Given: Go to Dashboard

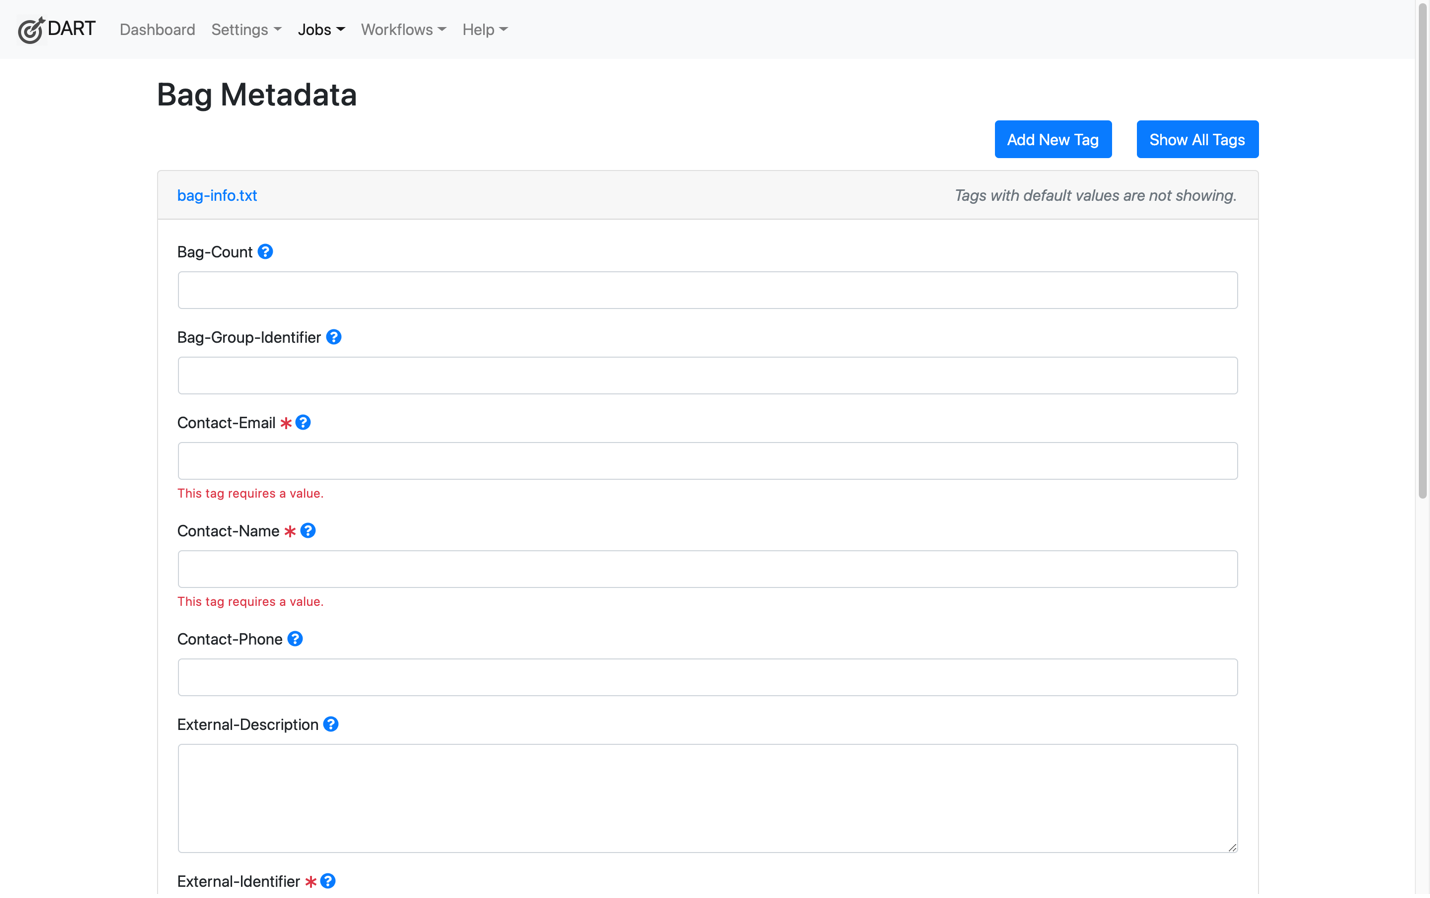Looking at the screenshot, I should click(157, 30).
